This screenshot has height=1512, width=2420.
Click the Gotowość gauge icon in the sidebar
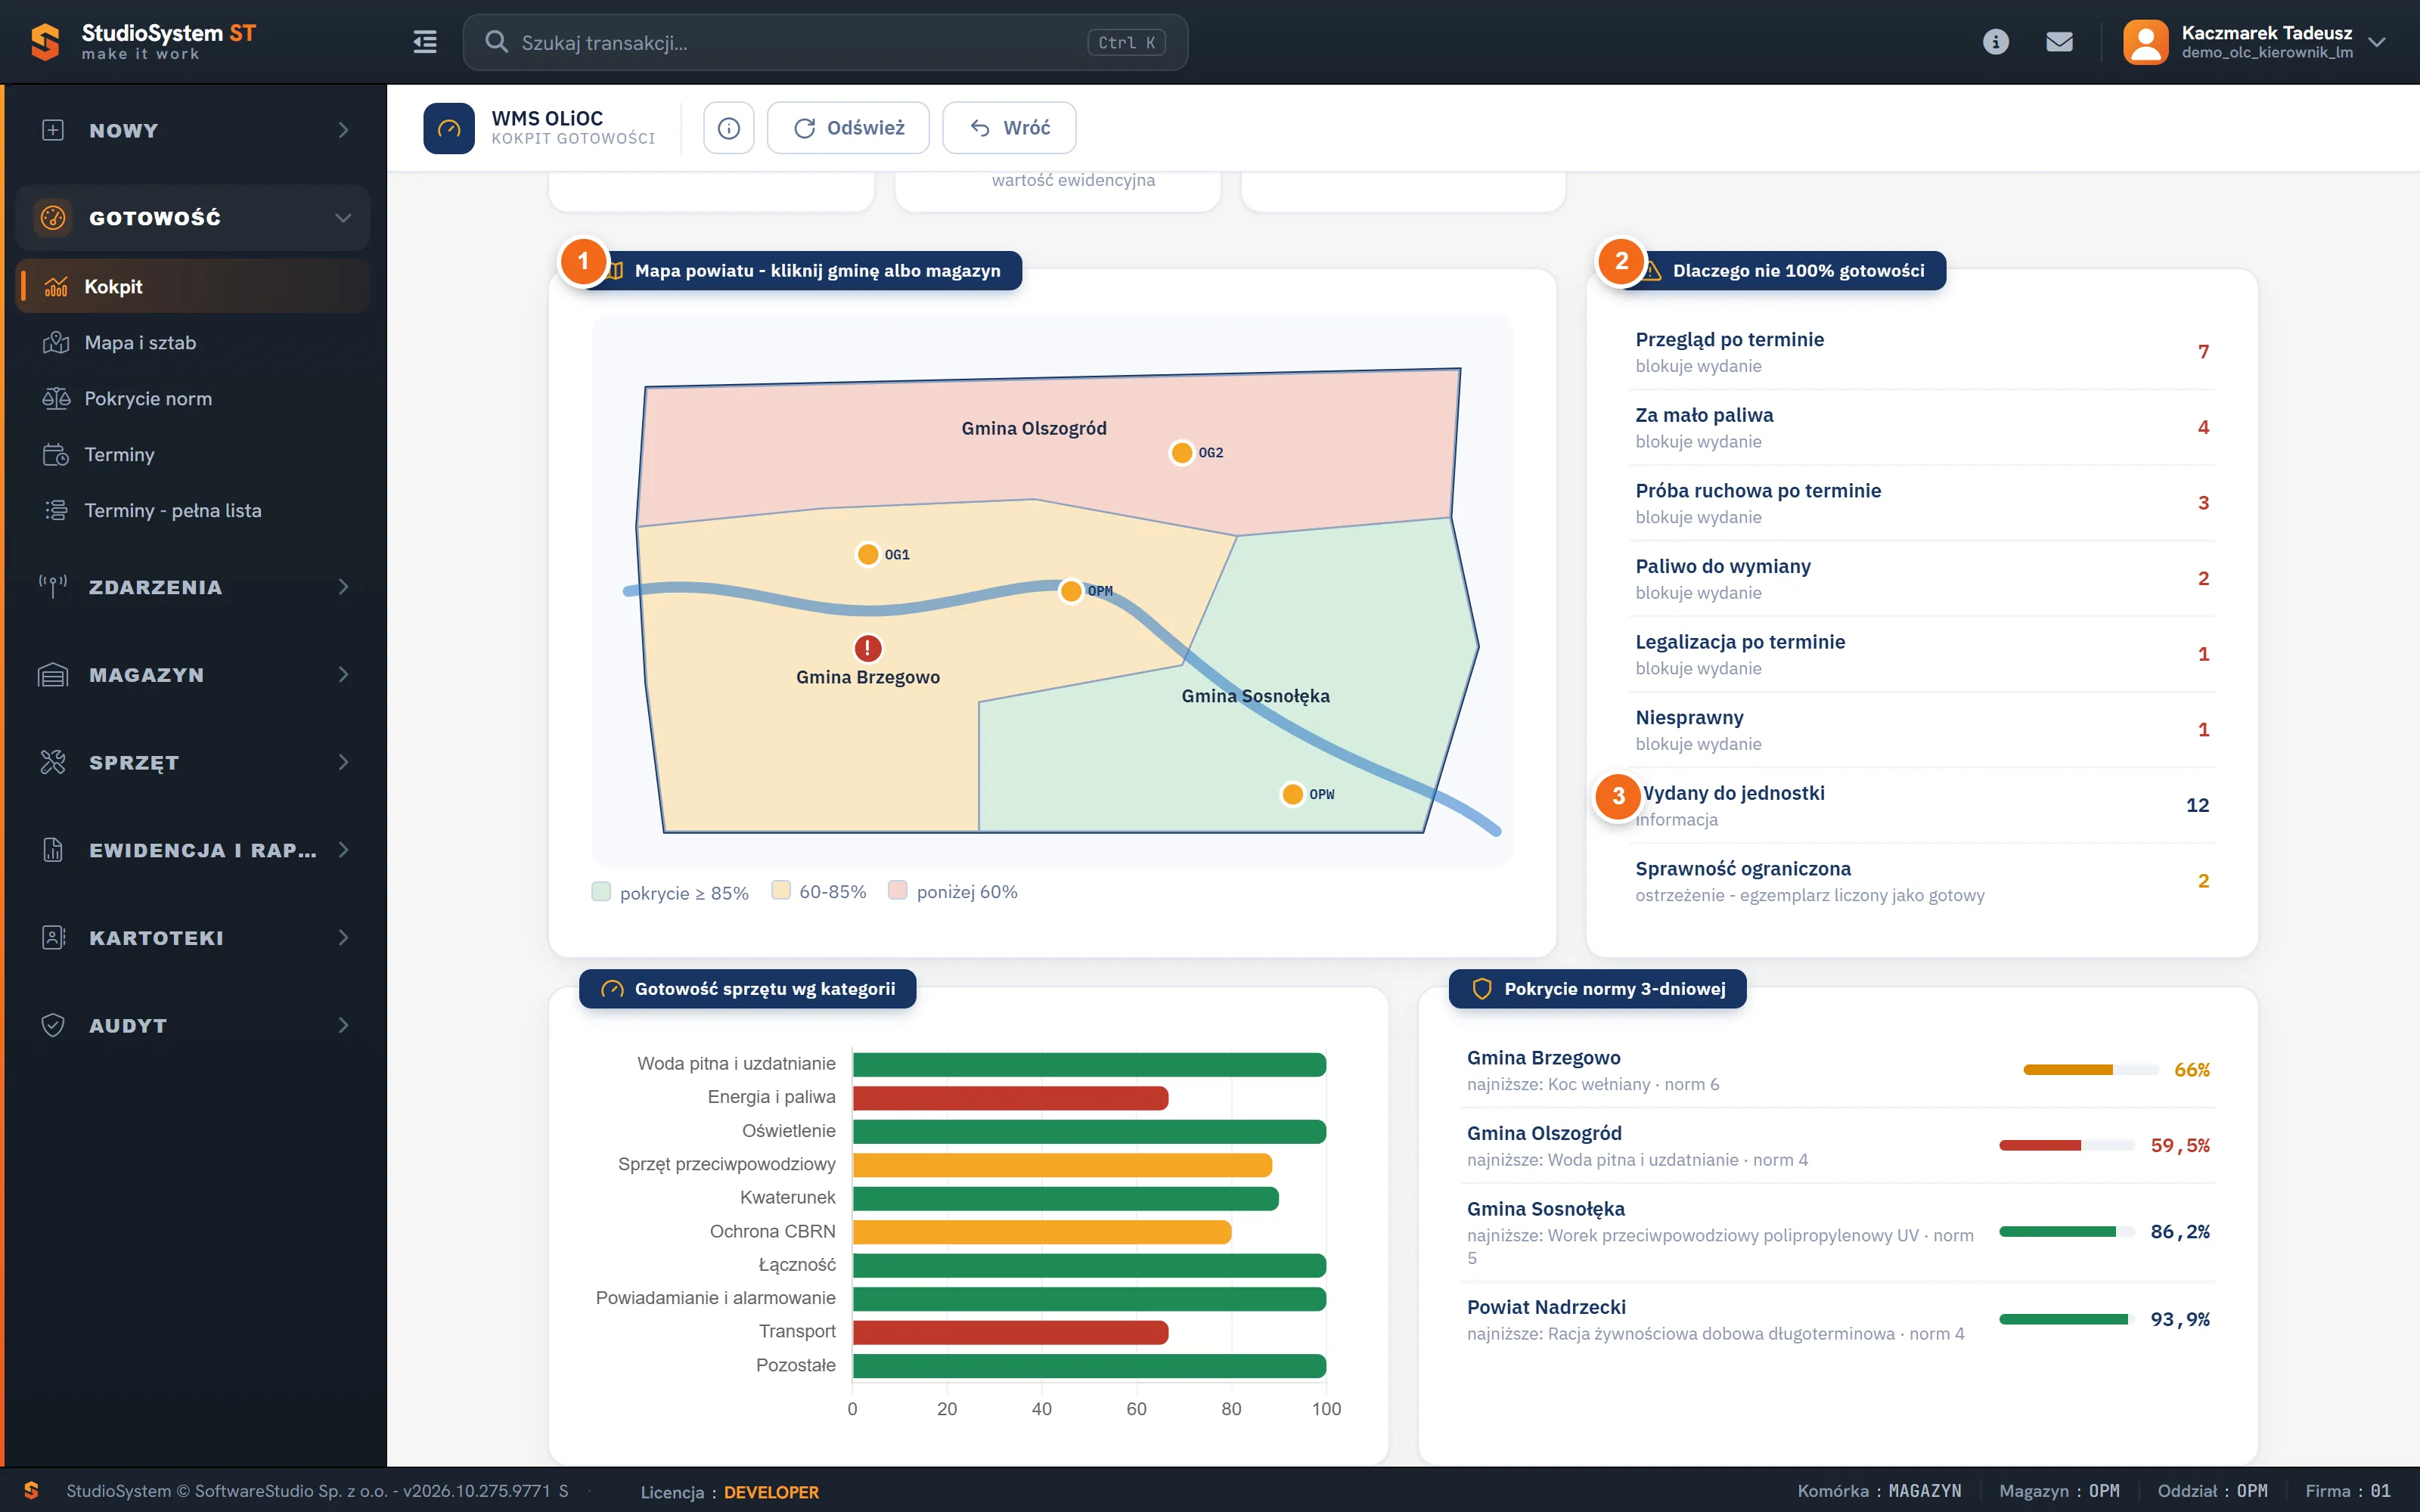[53, 217]
